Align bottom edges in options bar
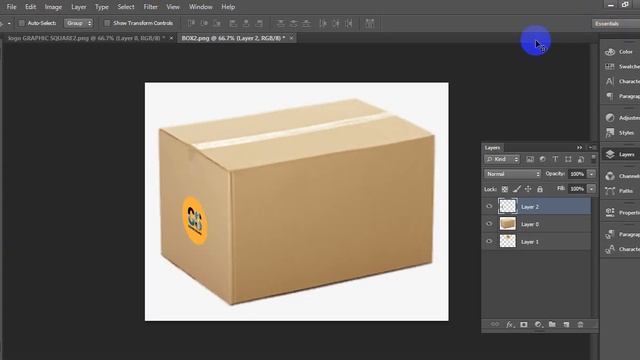 coord(217,23)
